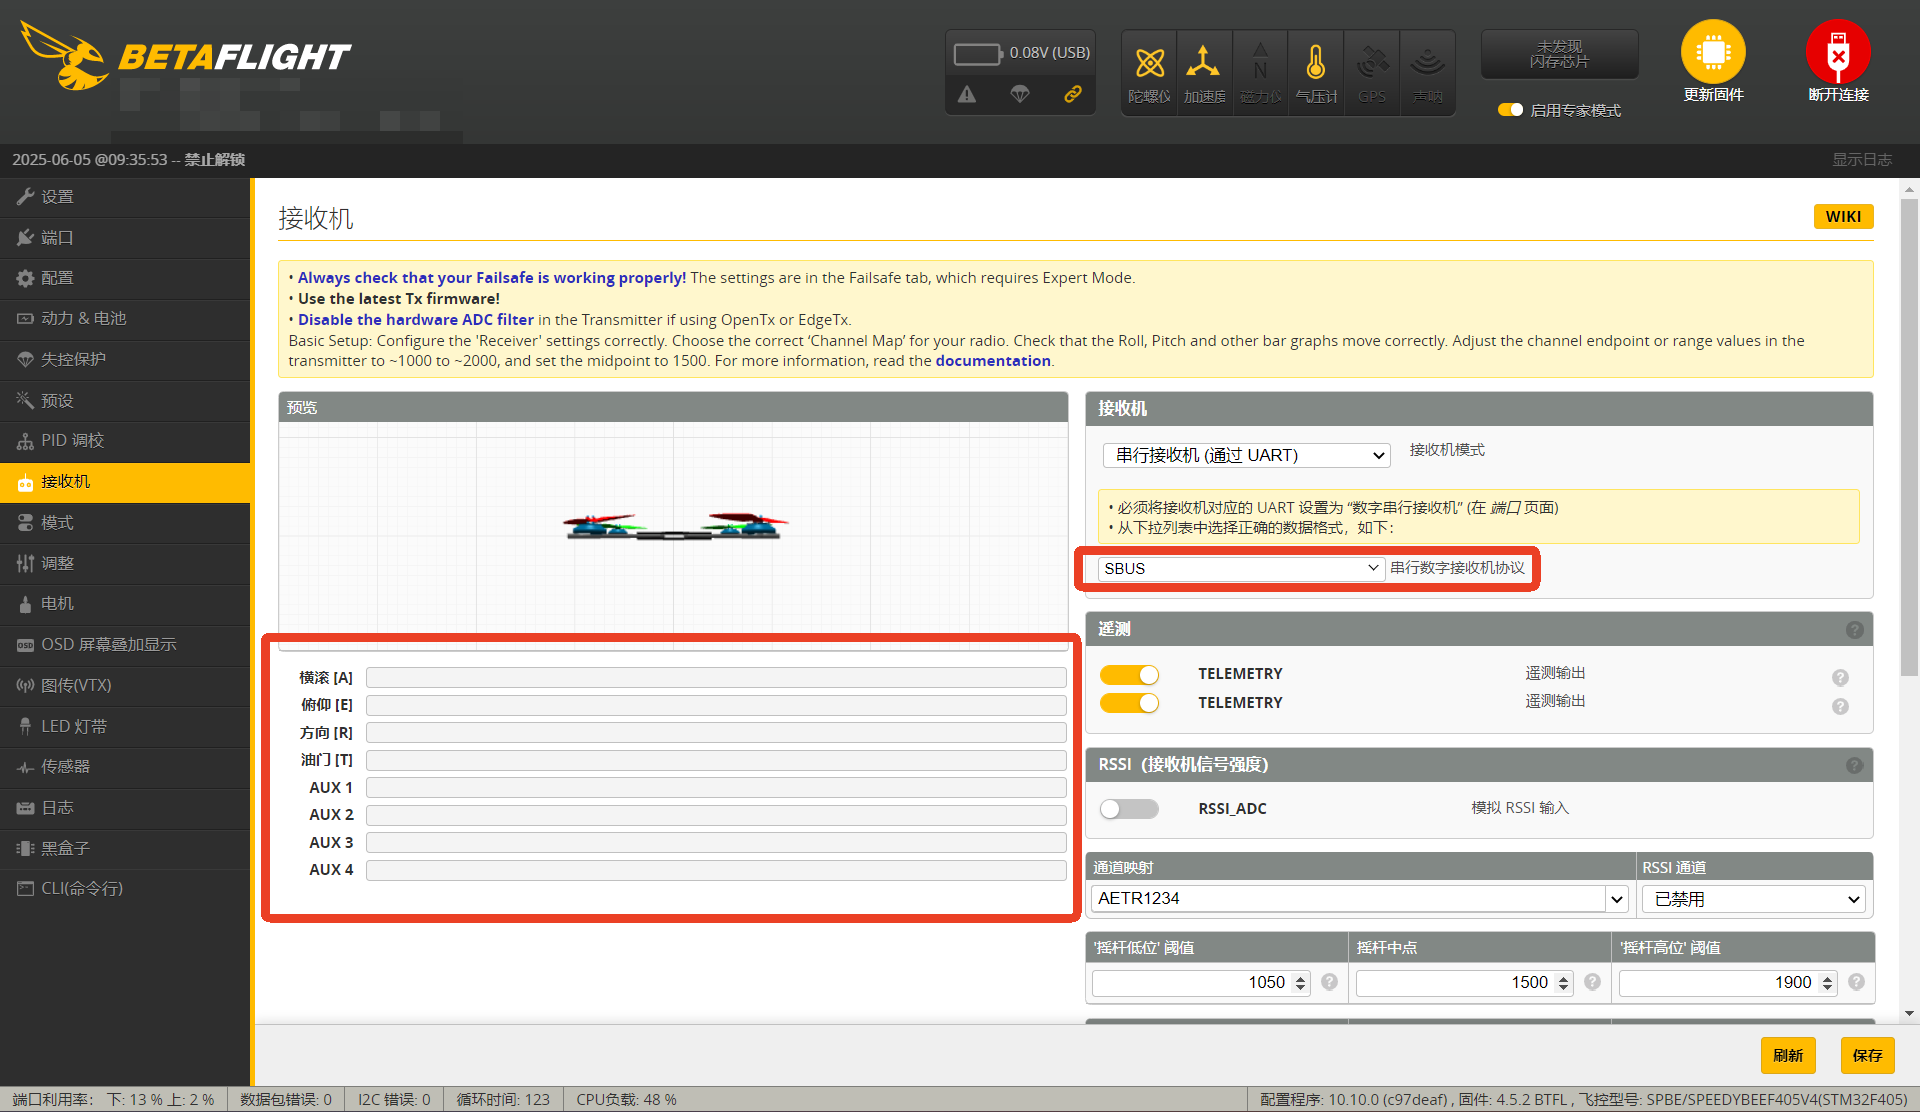Open the Presets (预设) tab
Image resolution: width=1920 pixels, height=1112 pixels.
(x=125, y=400)
